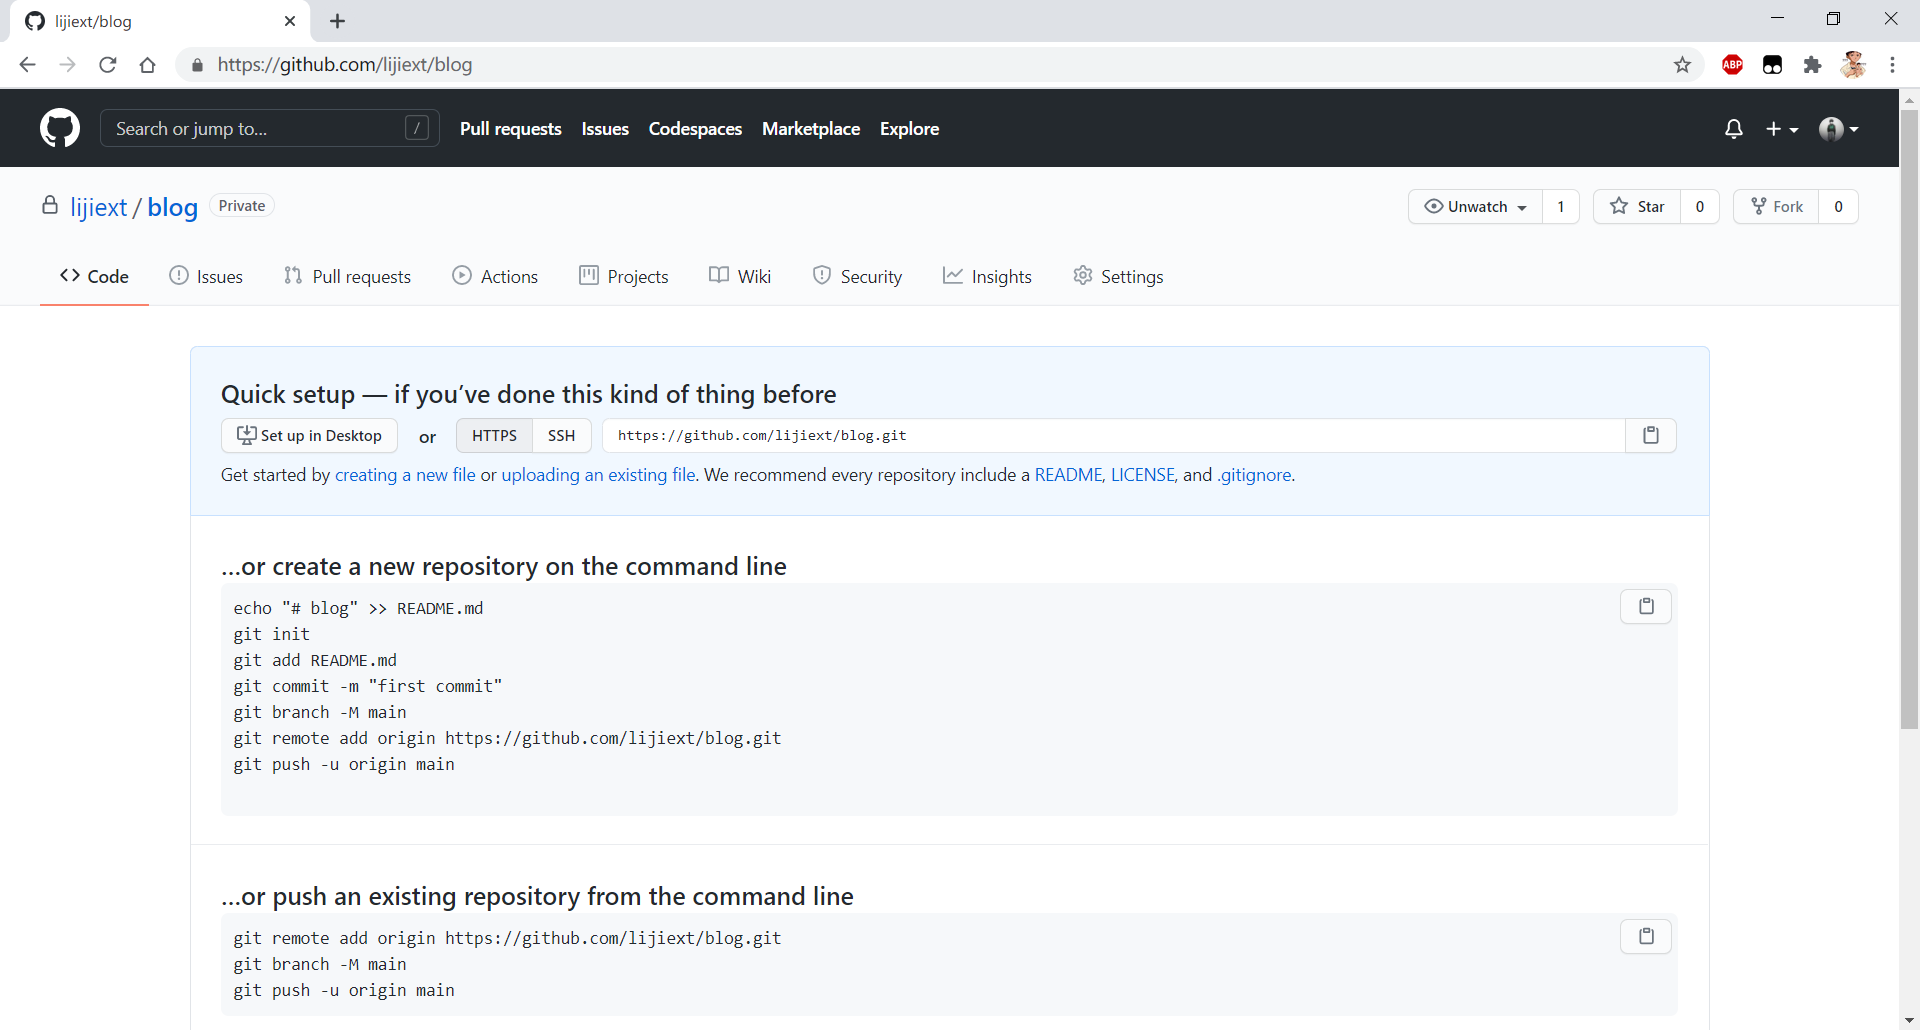Click the Private repository badge
The image size is (1920, 1030).
(x=242, y=206)
